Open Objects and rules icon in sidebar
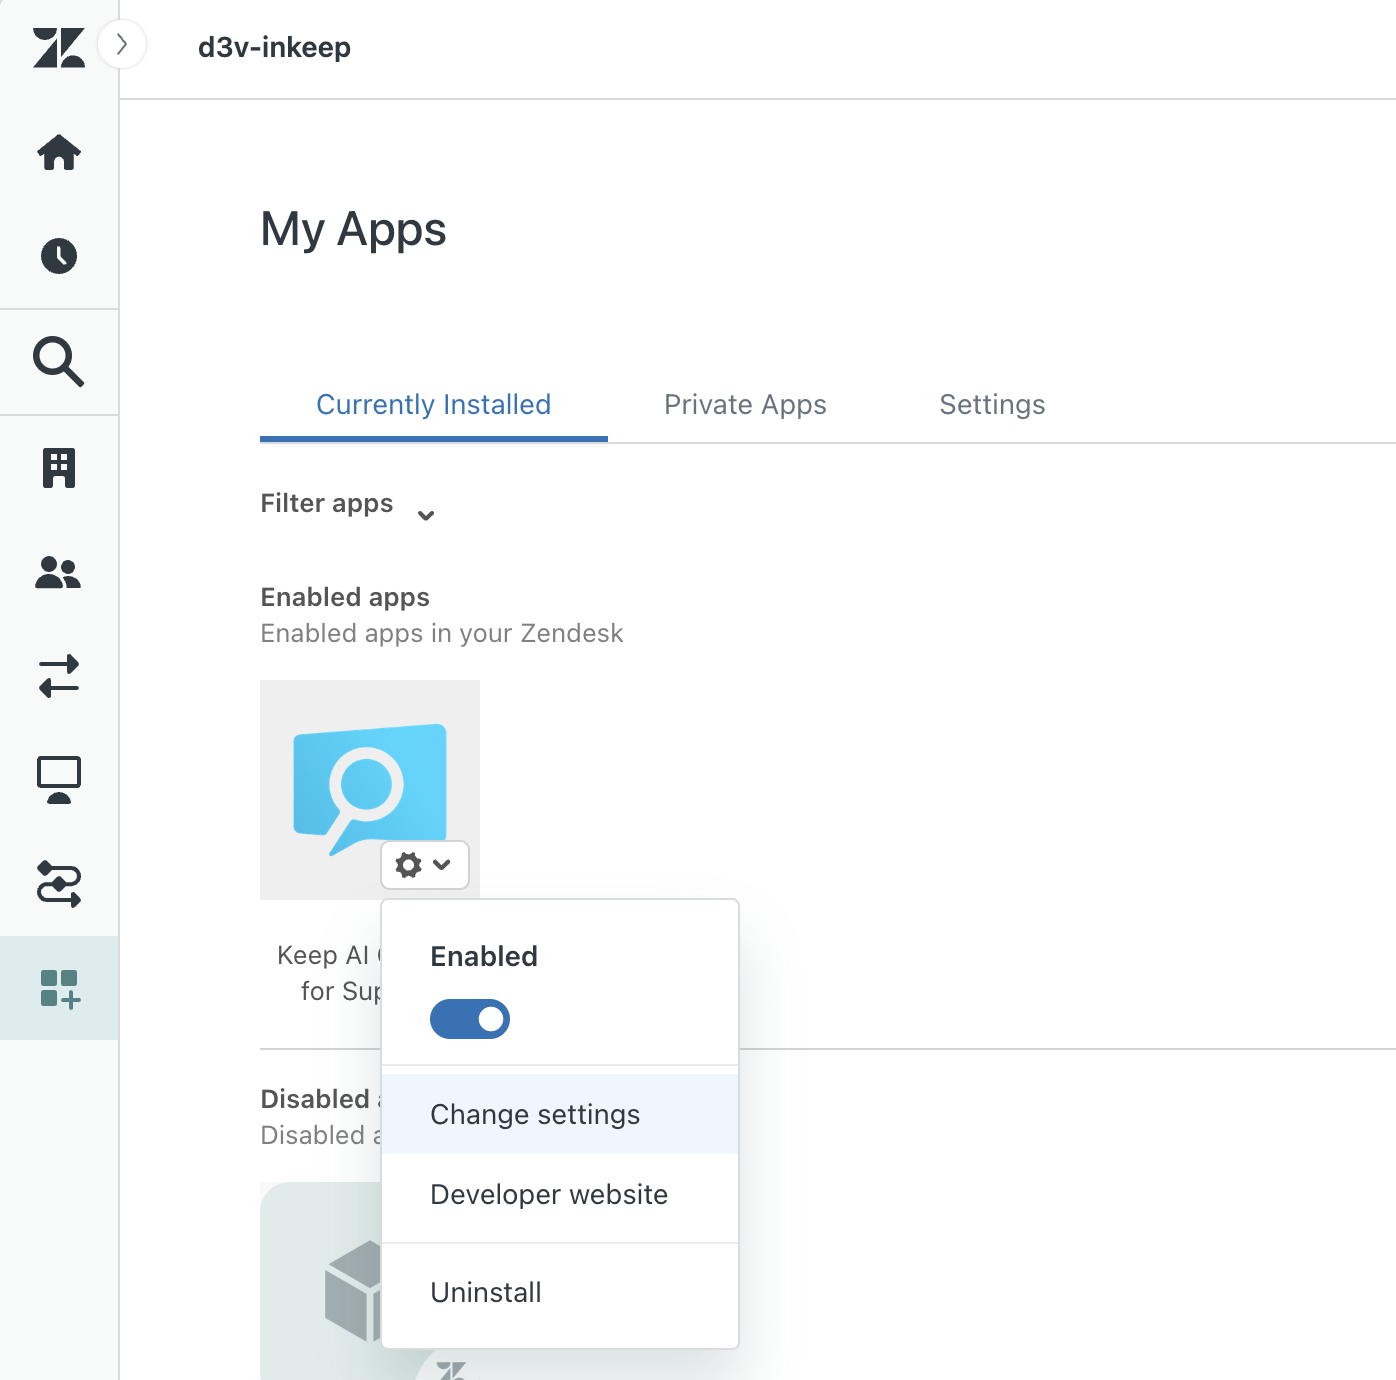 pos(59,884)
